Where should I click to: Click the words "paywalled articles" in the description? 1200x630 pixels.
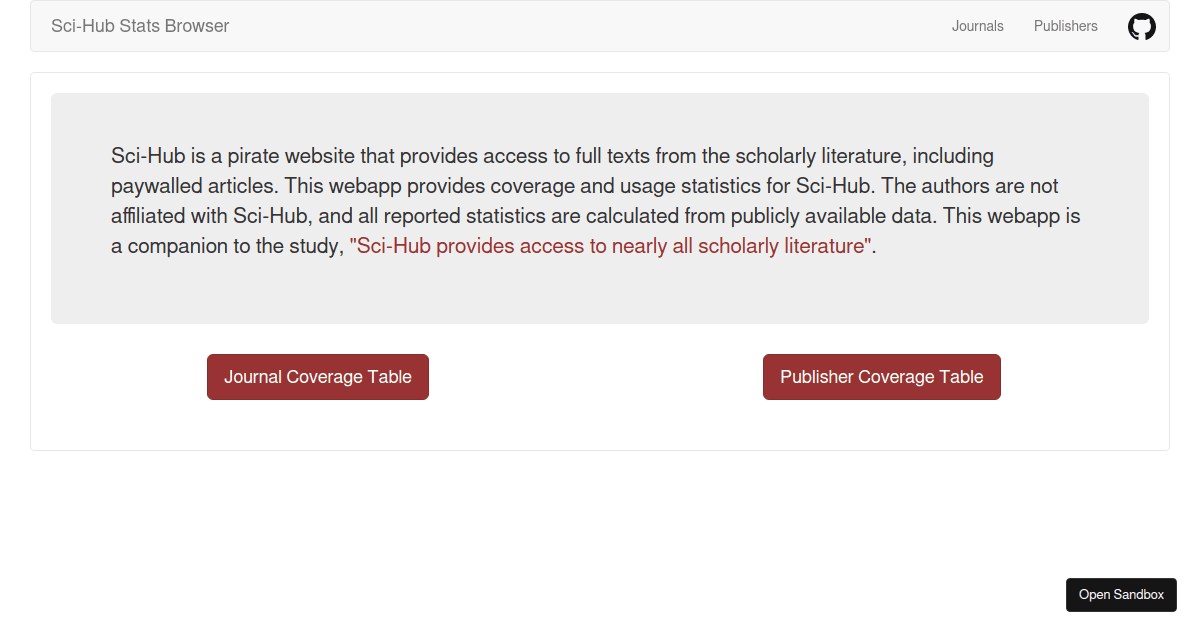pyautogui.click(x=195, y=186)
